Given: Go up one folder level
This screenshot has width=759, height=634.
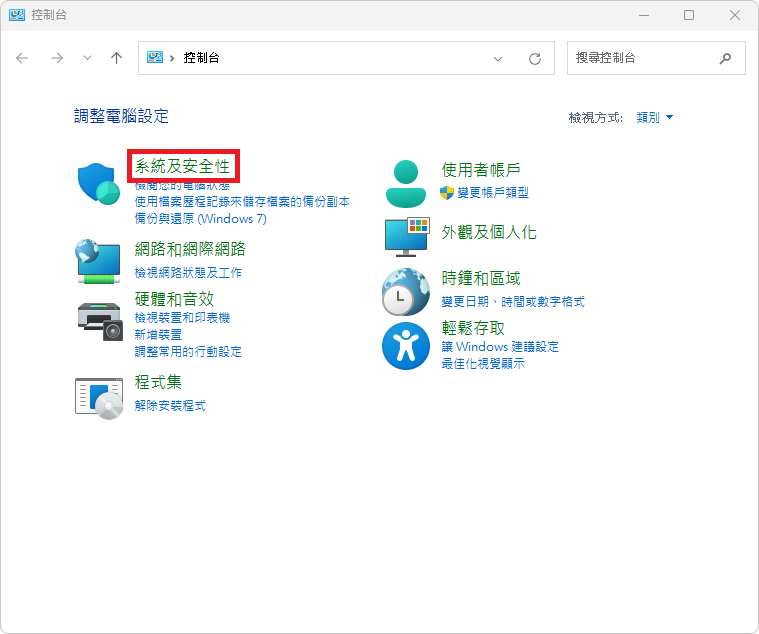Looking at the screenshot, I should [116, 58].
